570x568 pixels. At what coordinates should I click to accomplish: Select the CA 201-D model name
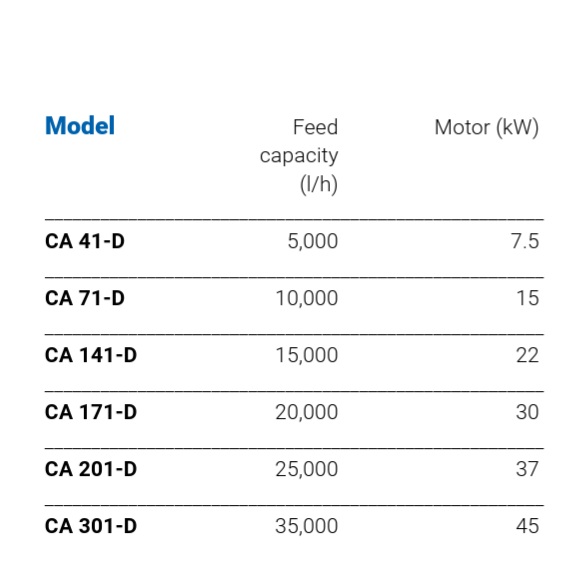tap(91, 469)
